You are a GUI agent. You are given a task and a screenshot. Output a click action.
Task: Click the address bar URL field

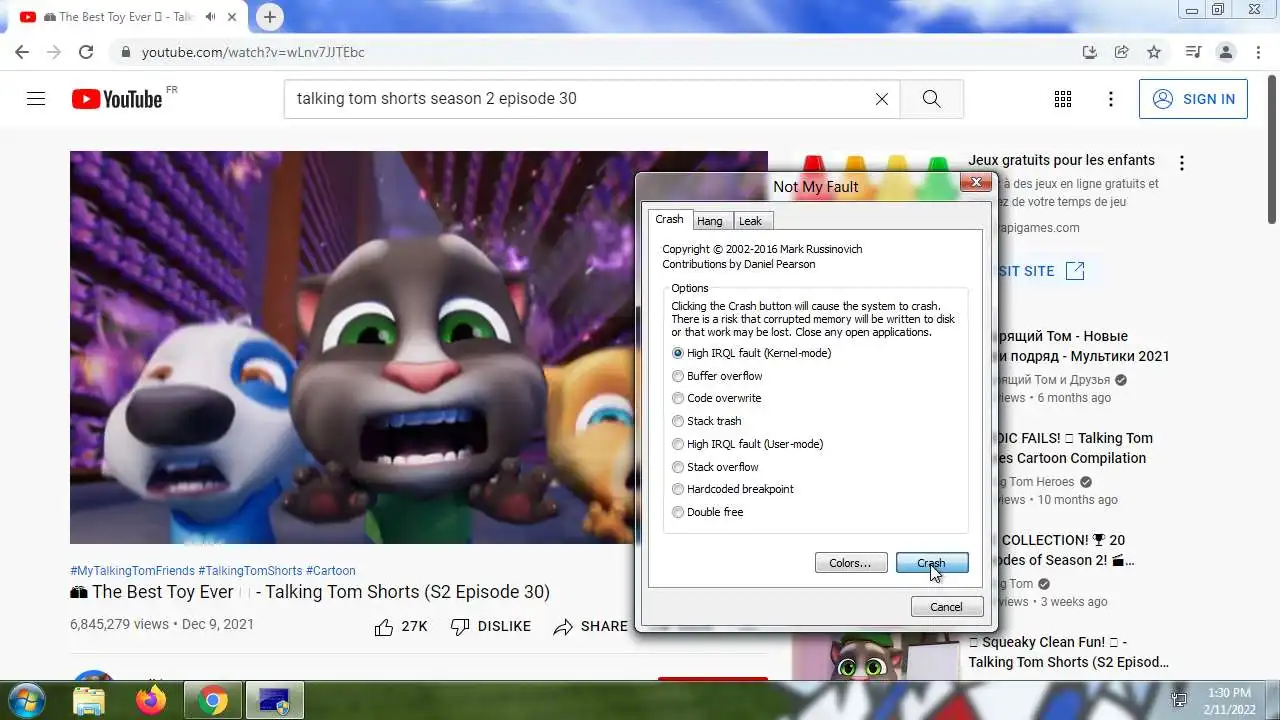point(590,52)
